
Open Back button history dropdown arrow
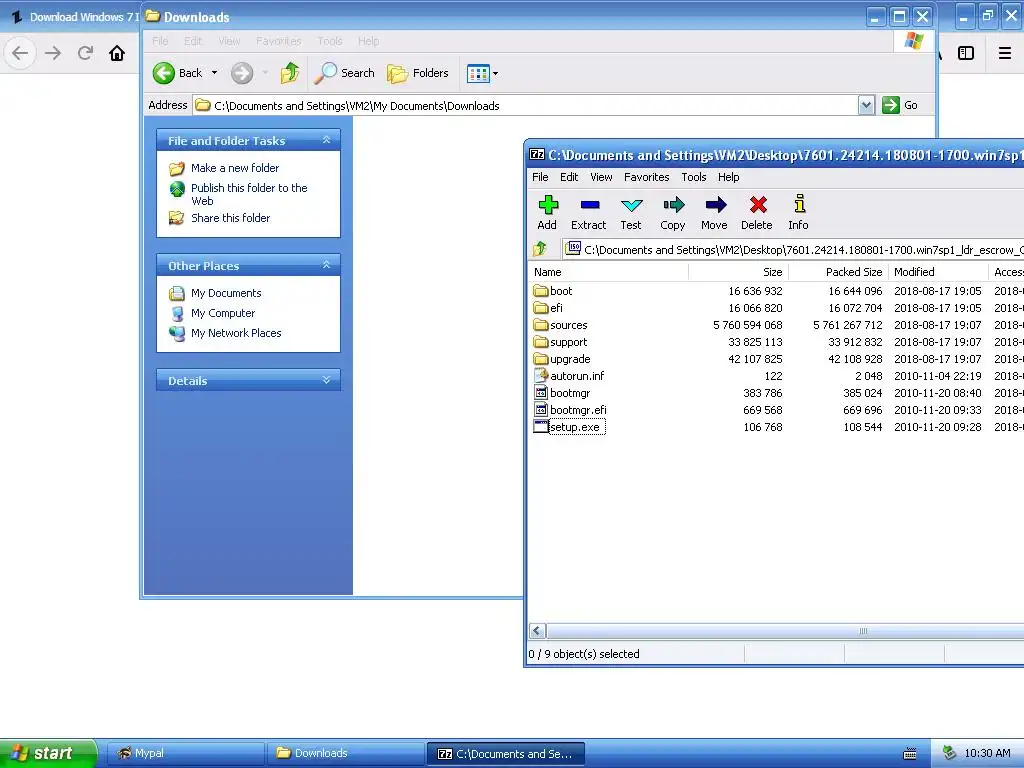coord(214,73)
